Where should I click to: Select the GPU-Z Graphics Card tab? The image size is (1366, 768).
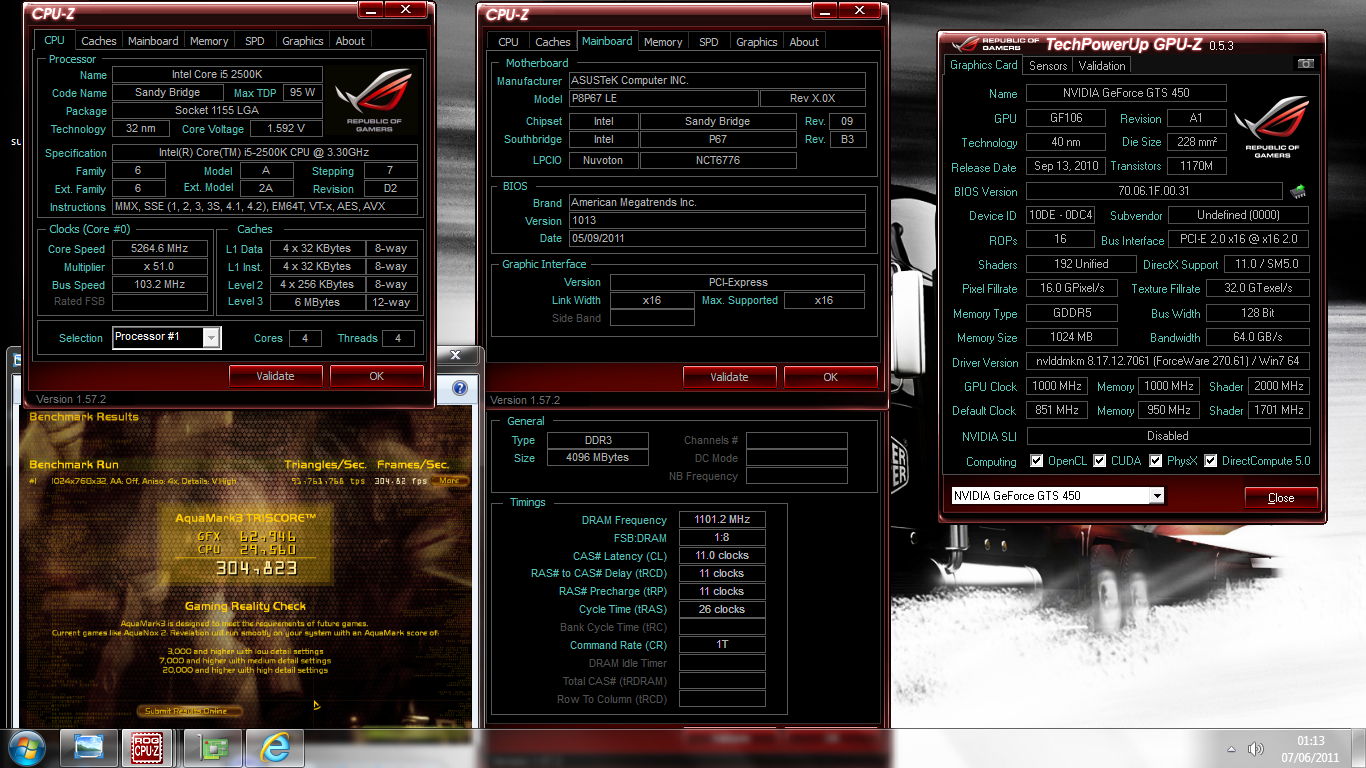click(984, 65)
